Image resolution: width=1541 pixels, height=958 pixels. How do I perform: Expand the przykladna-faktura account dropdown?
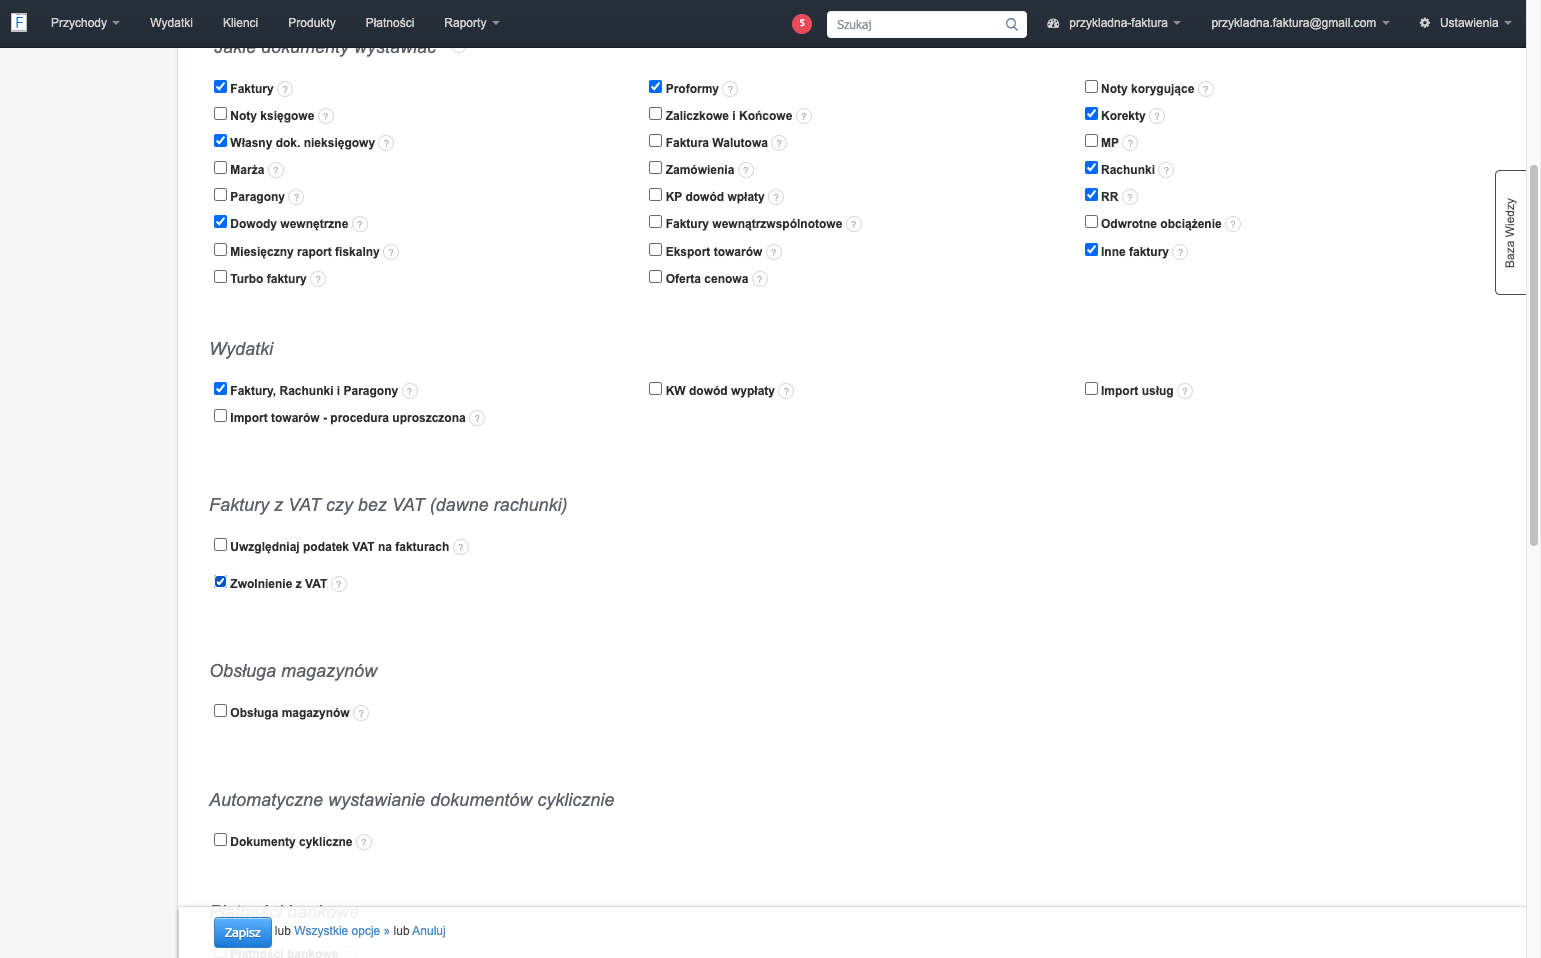click(x=1114, y=23)
